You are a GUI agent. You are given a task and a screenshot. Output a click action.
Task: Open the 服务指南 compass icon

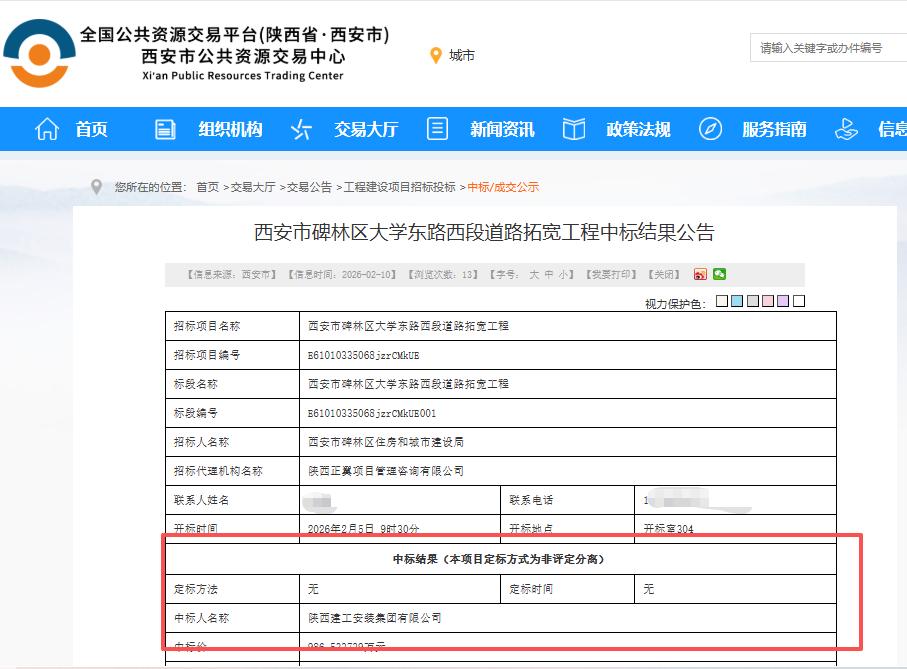pos(710,129)
